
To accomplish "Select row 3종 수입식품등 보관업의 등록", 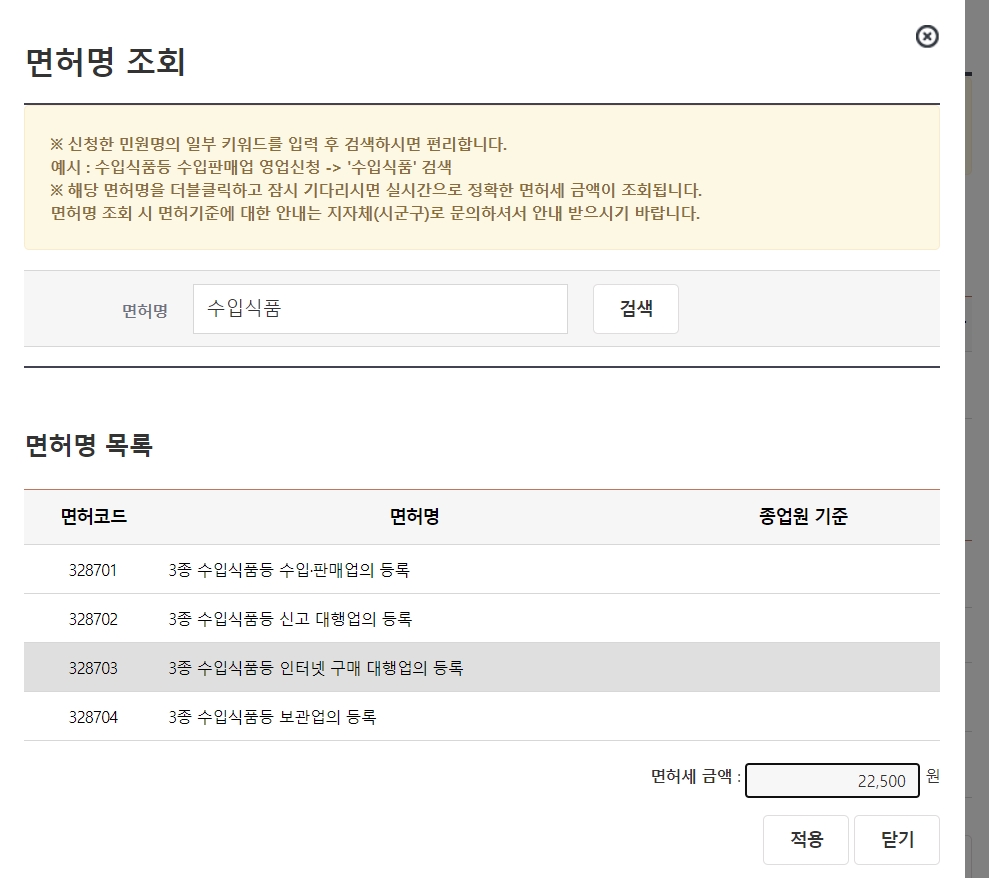I will click(x=482, y=717).
